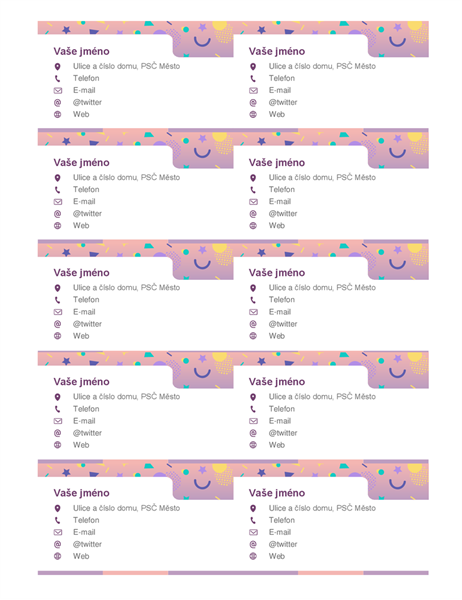Click the striped color bar at page bottom
Screen dimensions: 462x600
tap(233, 573)
